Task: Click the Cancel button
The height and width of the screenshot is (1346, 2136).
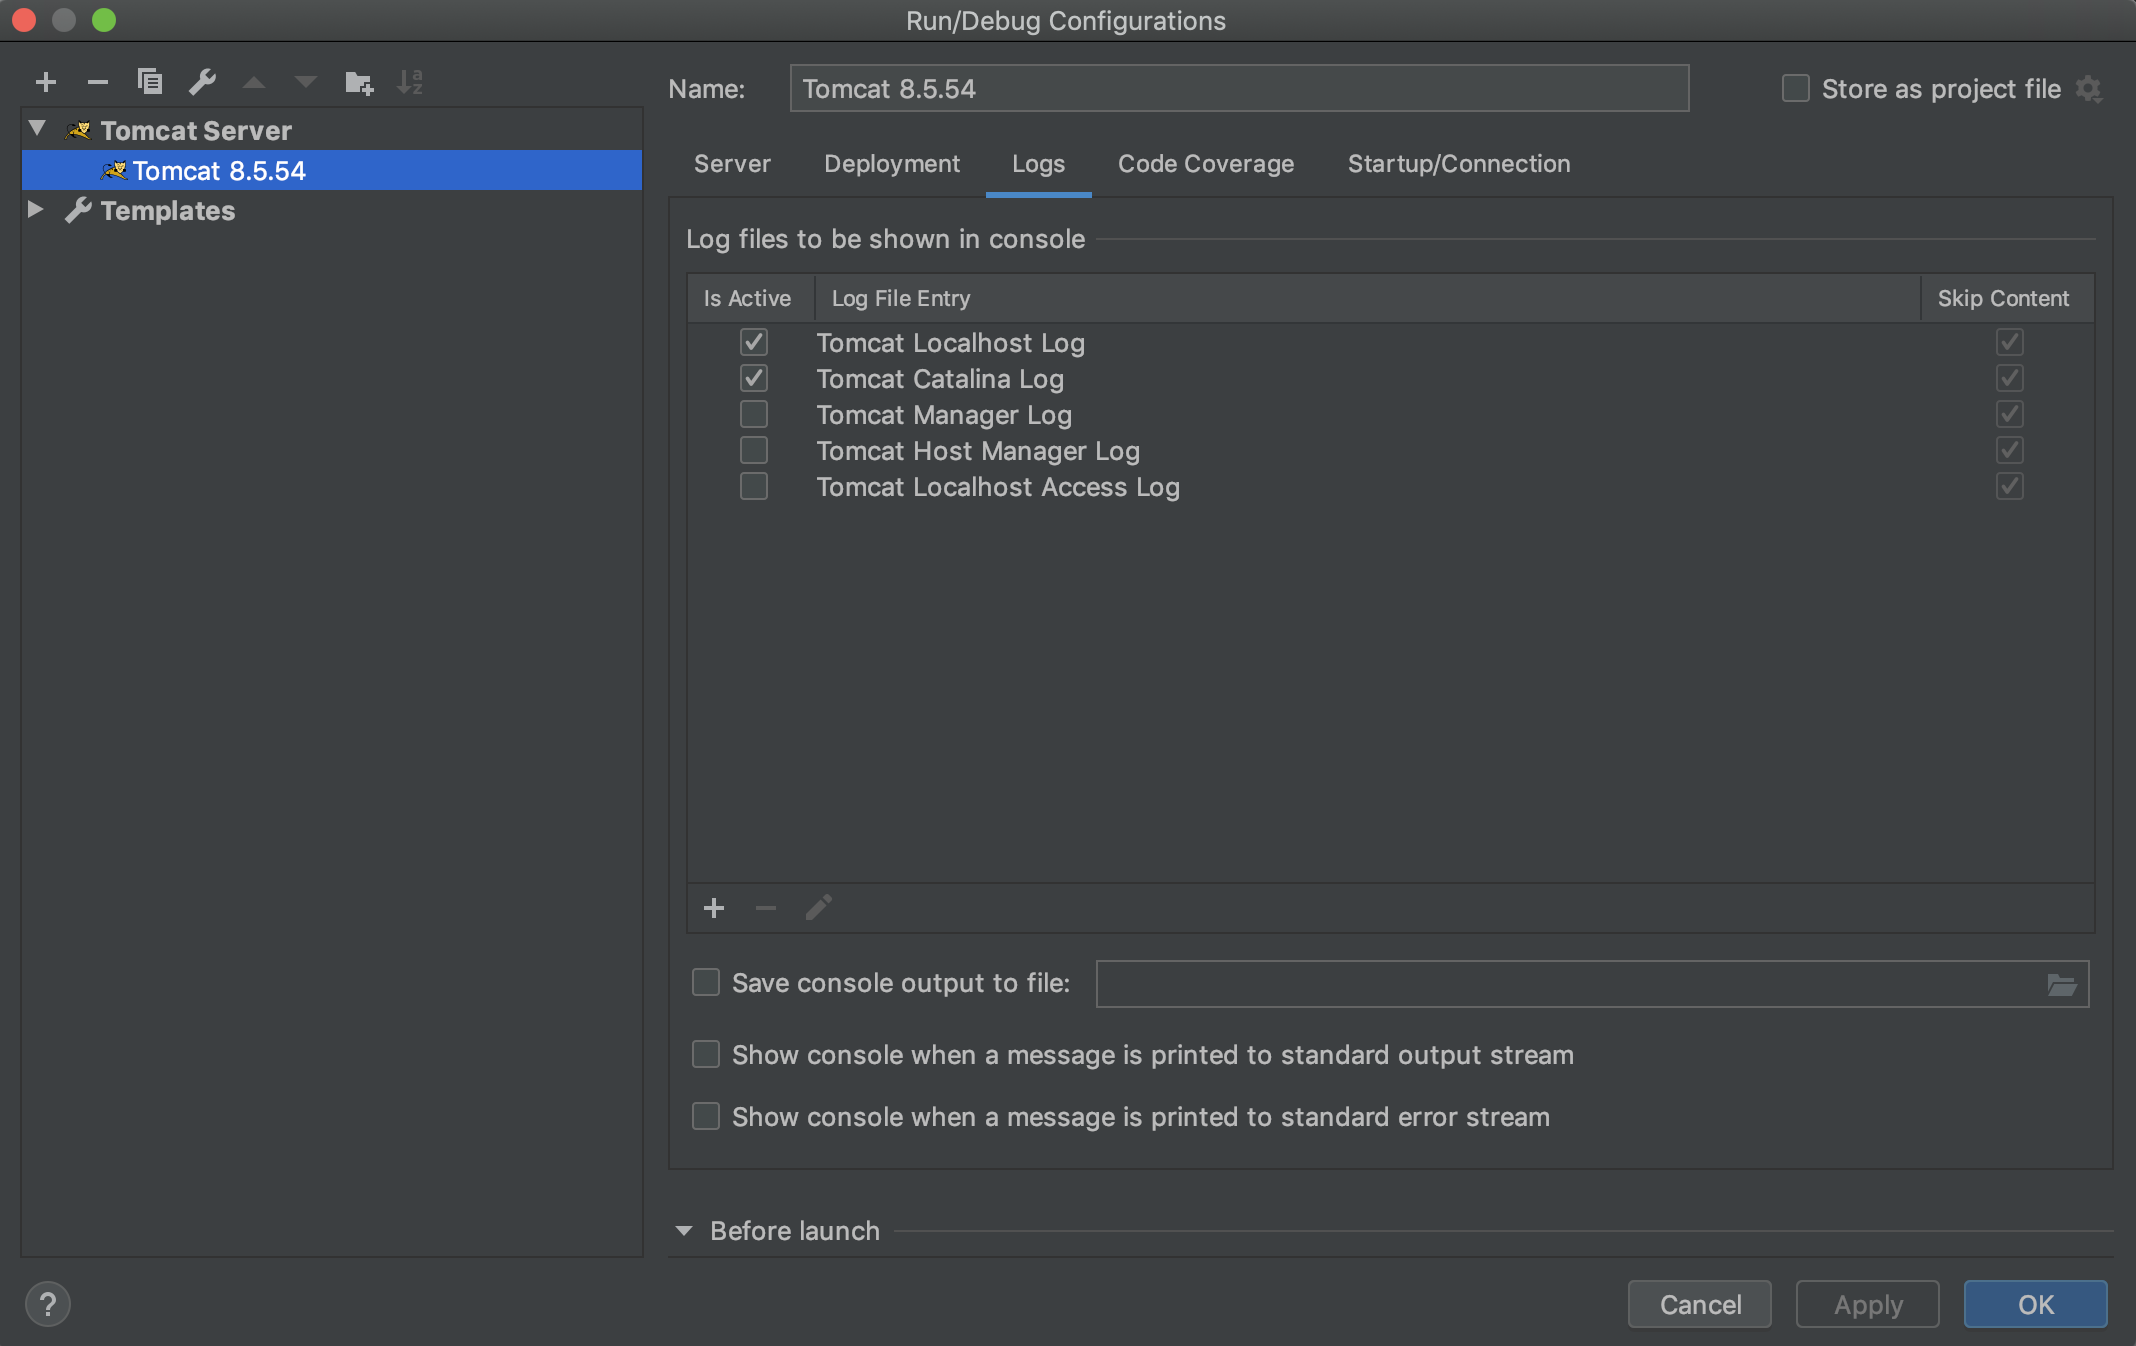Action: pyautogui.click(x=1700, y=1304)
